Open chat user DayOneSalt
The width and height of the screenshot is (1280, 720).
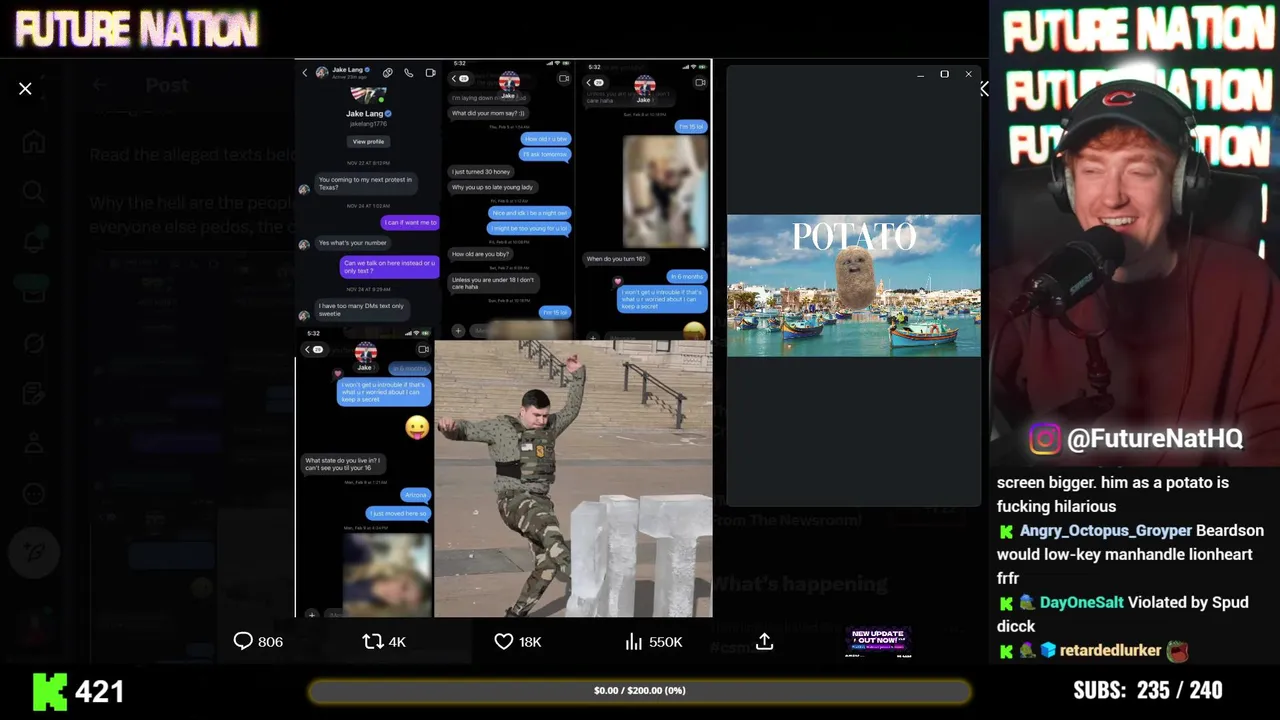tap(1081, 603)
